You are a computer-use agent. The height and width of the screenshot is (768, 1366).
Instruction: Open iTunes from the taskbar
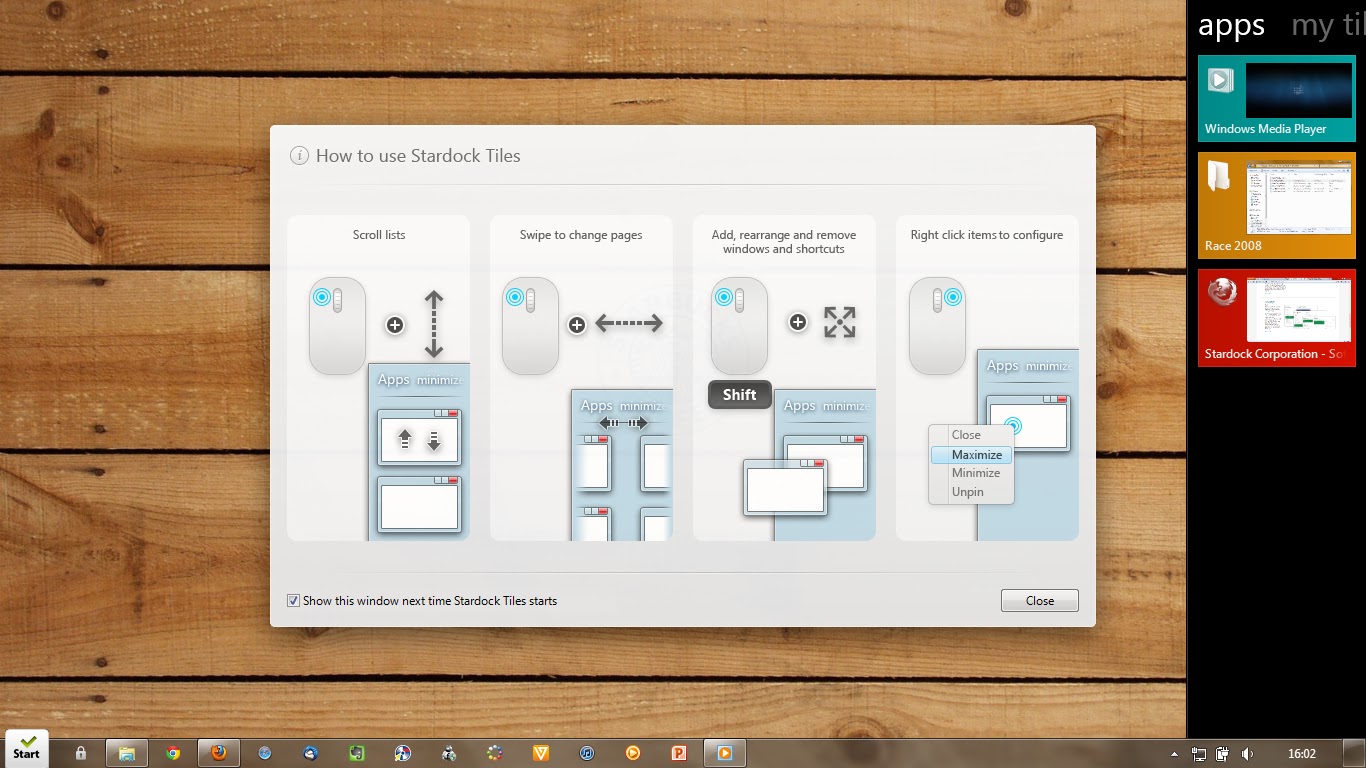click(587, 752)
